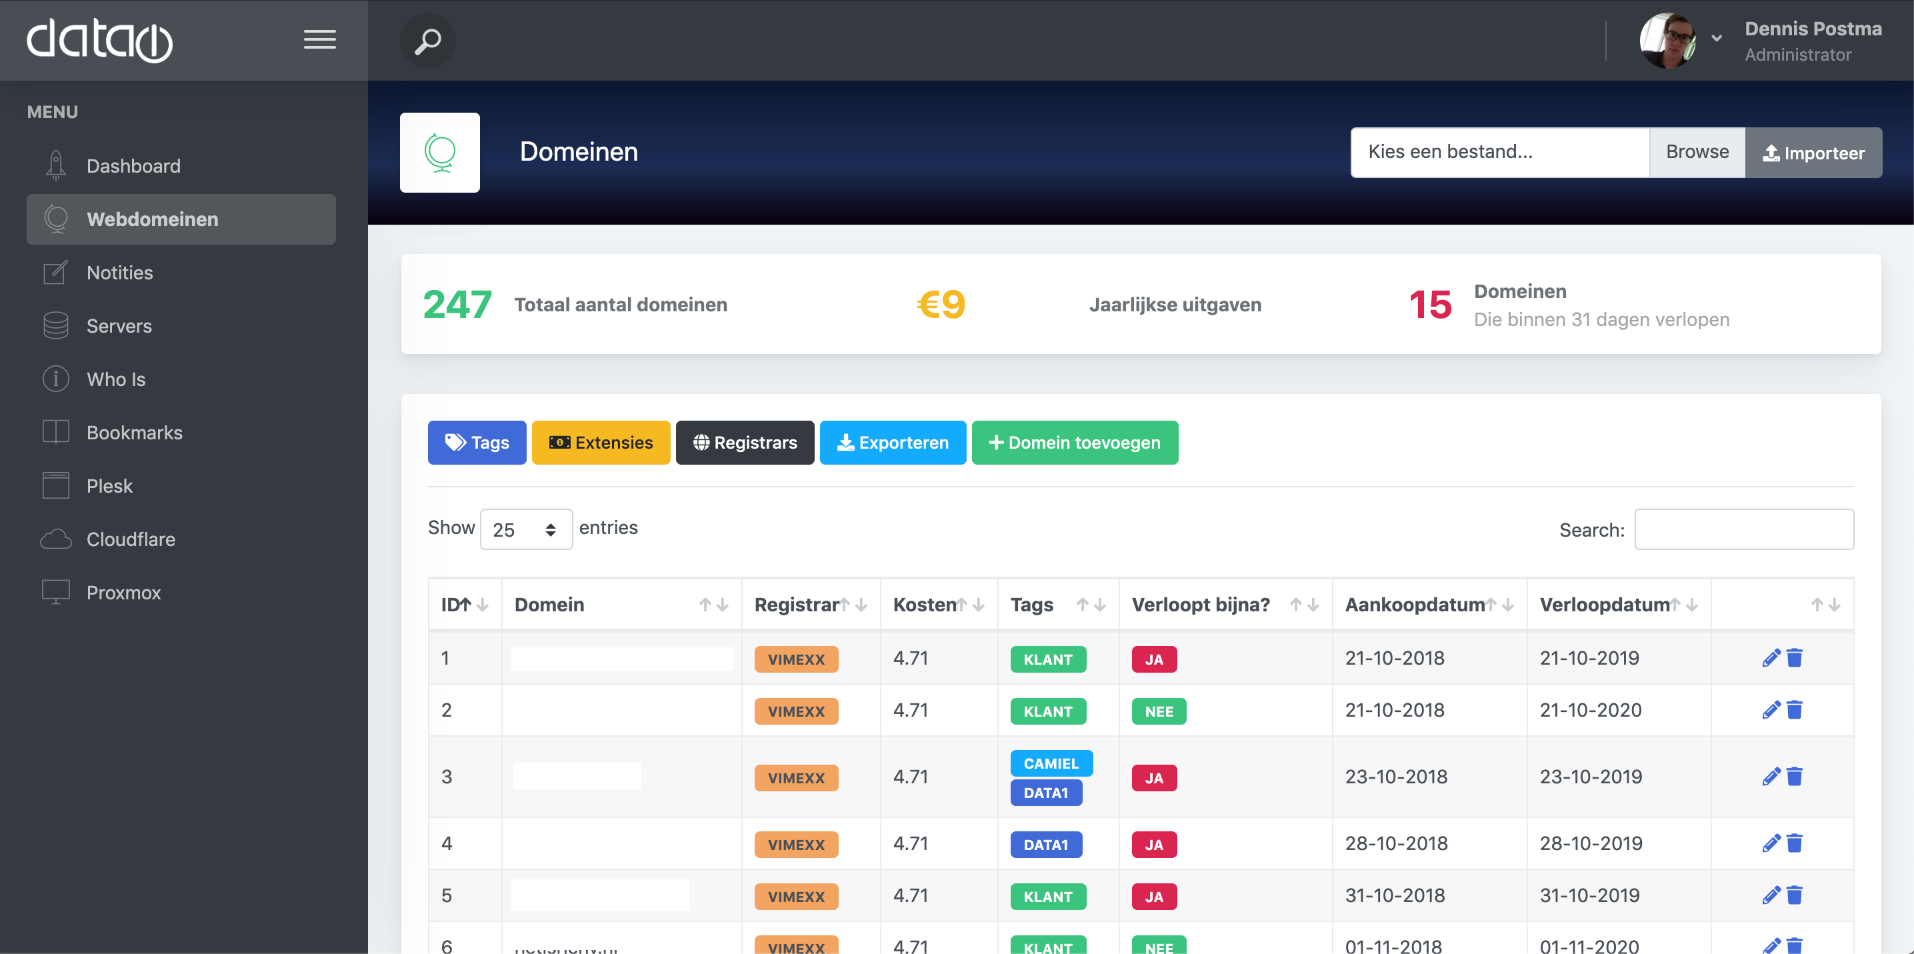Click the user profile avatar
Viewport: 1914px width, 954px height.
click(x=1667, y=41)
